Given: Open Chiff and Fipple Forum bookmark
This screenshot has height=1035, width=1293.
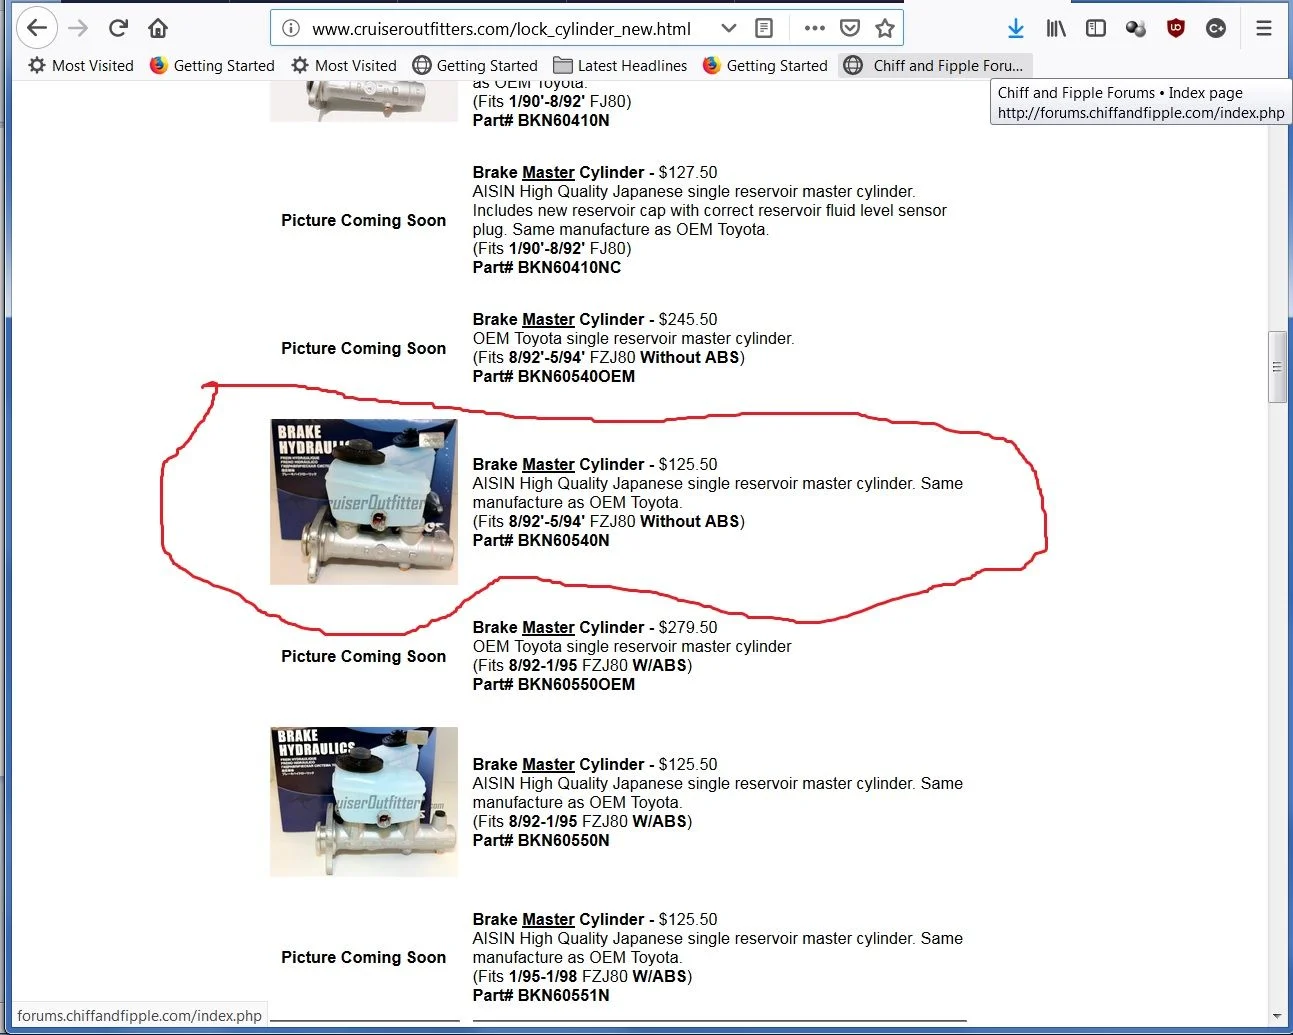Looking at the screenshot, I should (935, 65).
